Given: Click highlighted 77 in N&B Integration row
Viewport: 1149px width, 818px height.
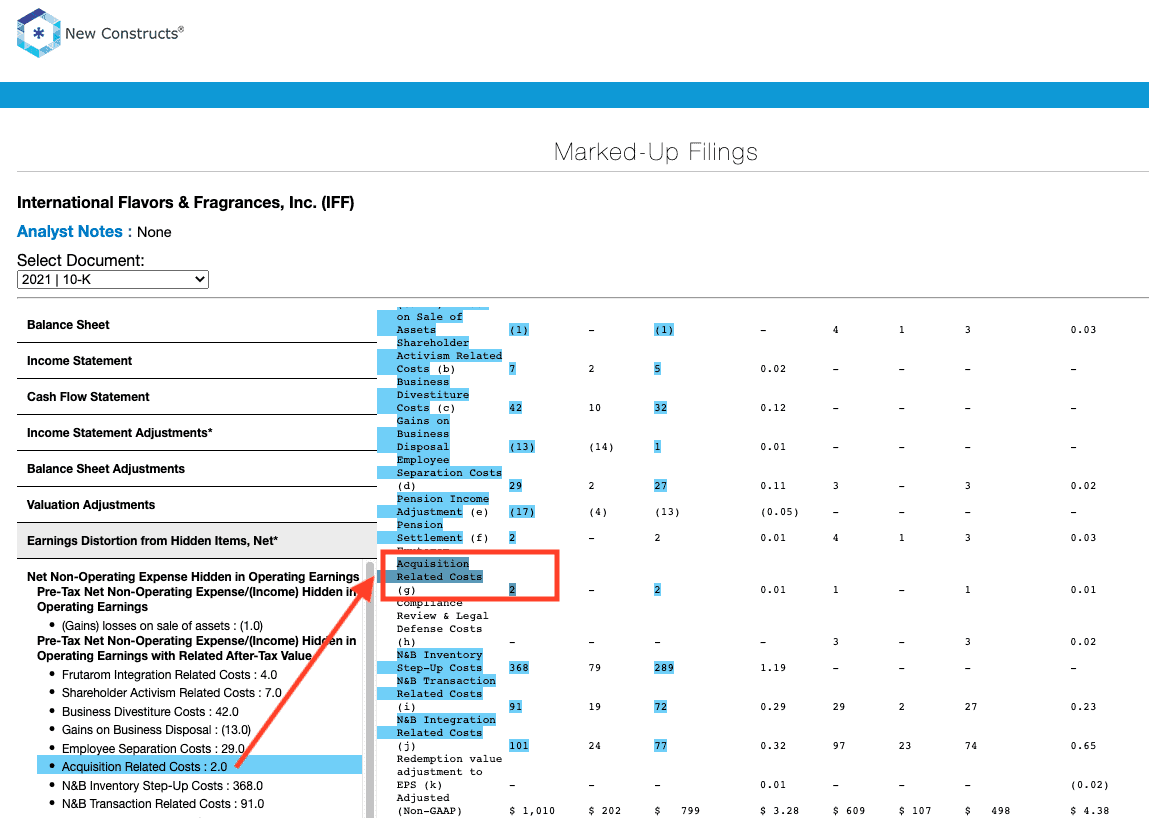Looking at the screenshot, I should point(660,745).
